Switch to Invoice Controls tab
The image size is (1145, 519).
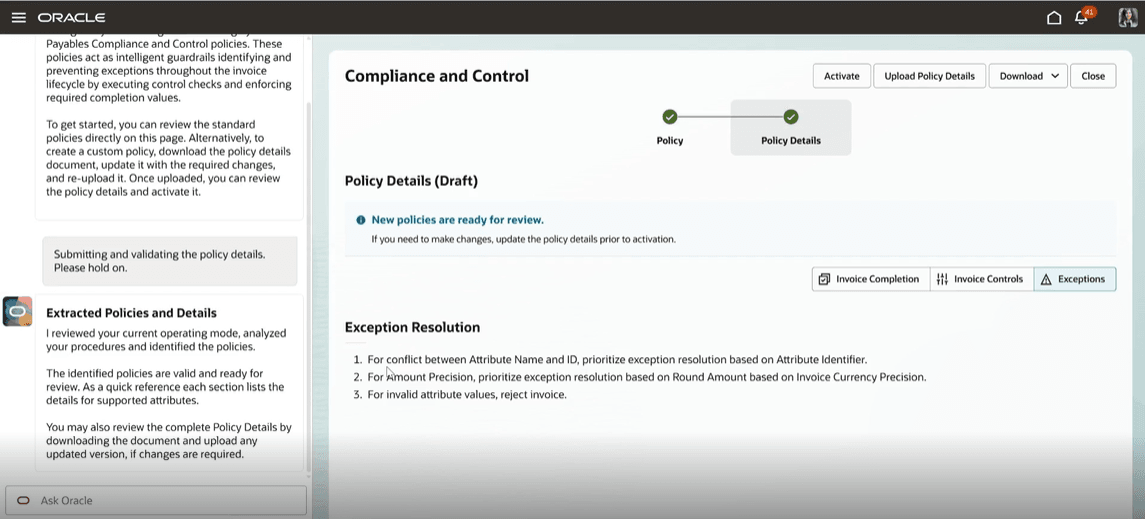(x=981, y=279)
